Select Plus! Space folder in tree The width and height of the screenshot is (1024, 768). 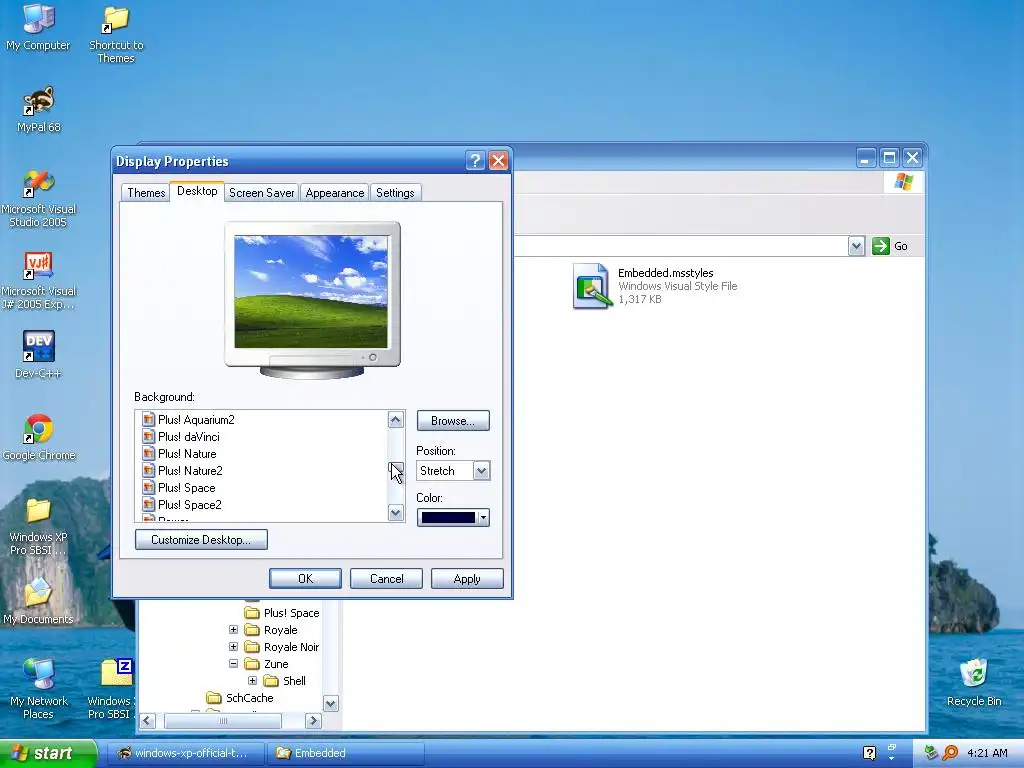(282, 613)
